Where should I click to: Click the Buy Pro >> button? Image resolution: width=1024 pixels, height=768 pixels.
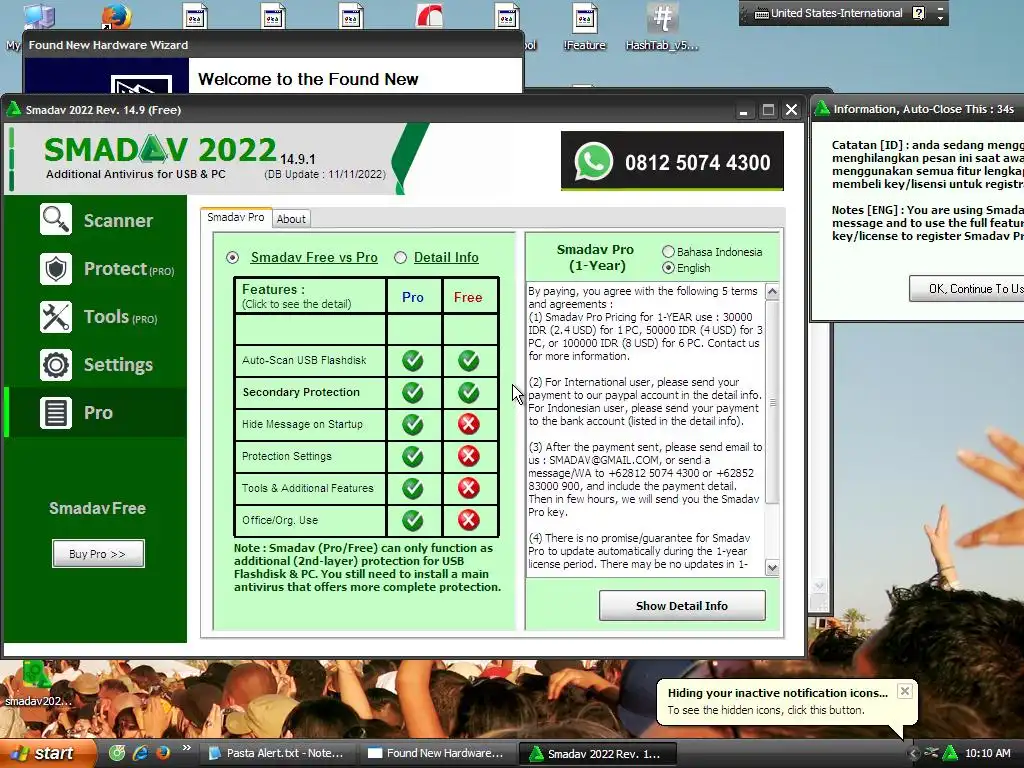(x=98, y=554)
